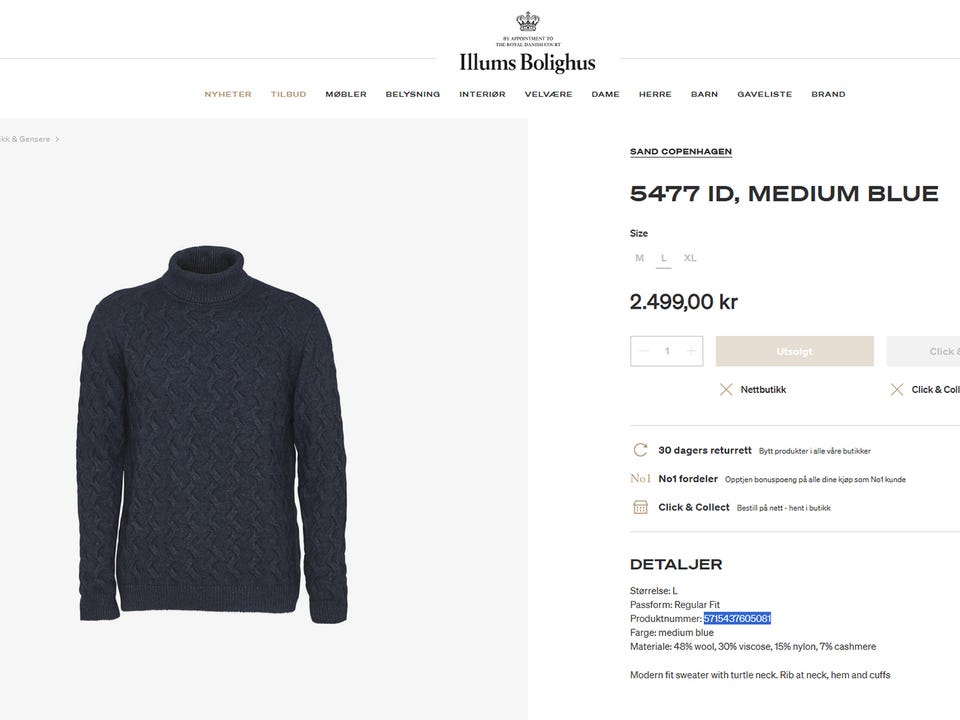
Task: Click the Utsolgt button
Action: coord(795,351)
